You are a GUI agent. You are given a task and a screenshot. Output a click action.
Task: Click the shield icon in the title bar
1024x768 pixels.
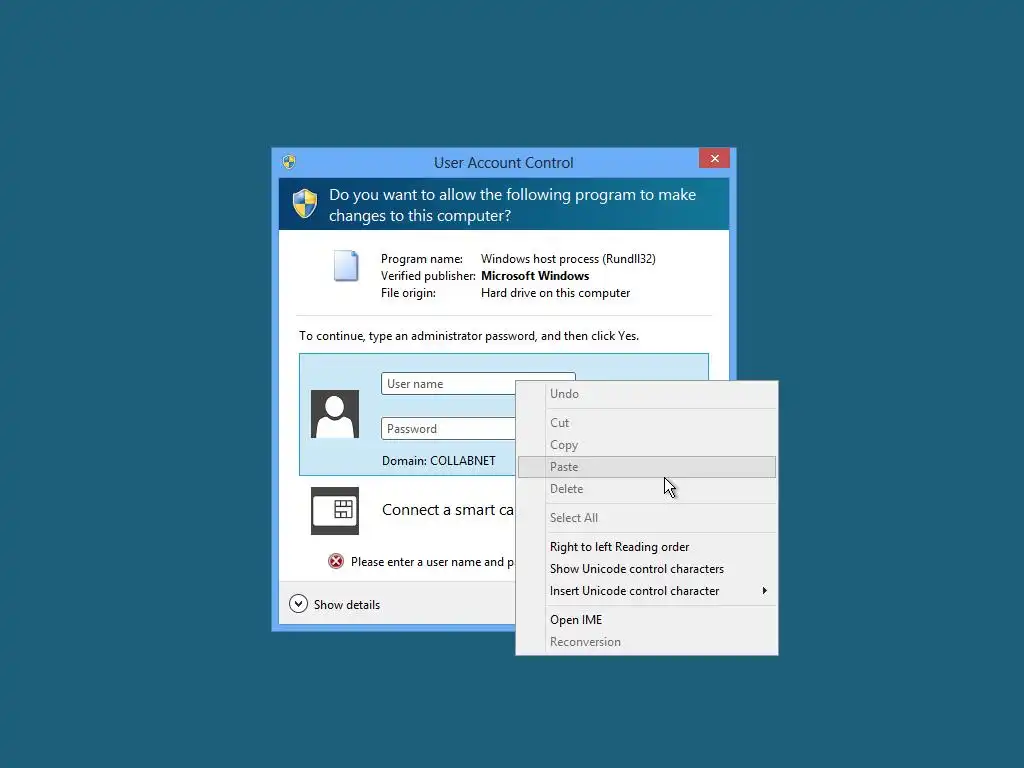(289, 162)
